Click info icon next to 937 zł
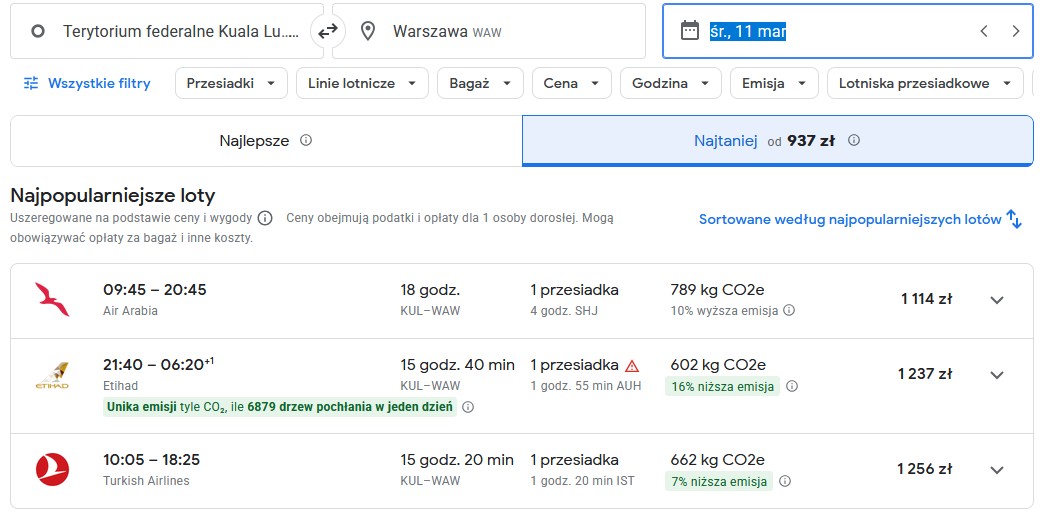This screenshot has width=1042, height=527. (x=854, y=140)
